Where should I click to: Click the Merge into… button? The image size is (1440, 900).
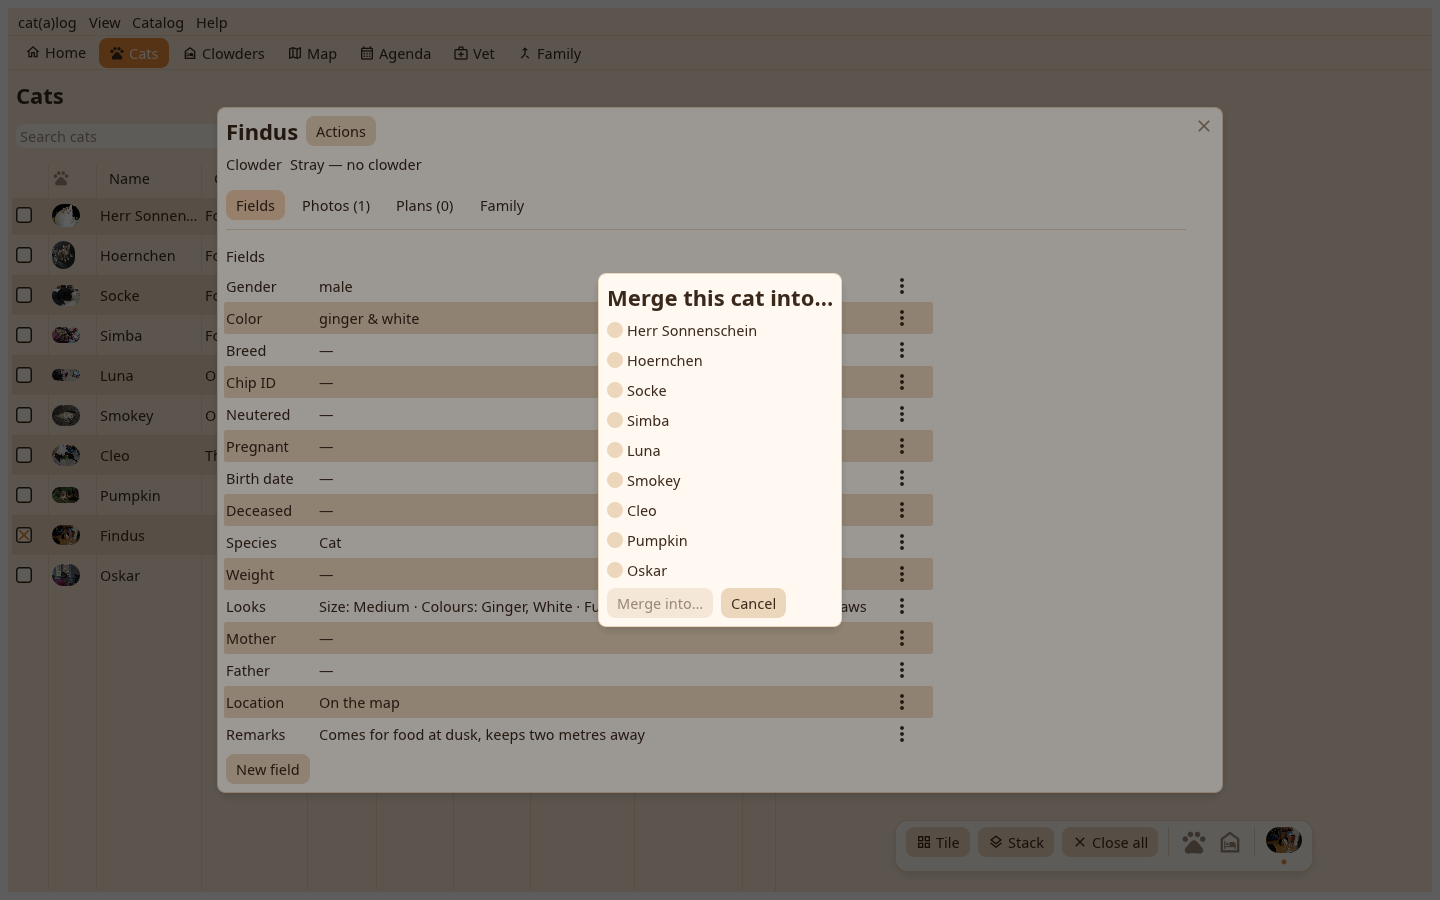pyautogui.click(x=660, y=603)
